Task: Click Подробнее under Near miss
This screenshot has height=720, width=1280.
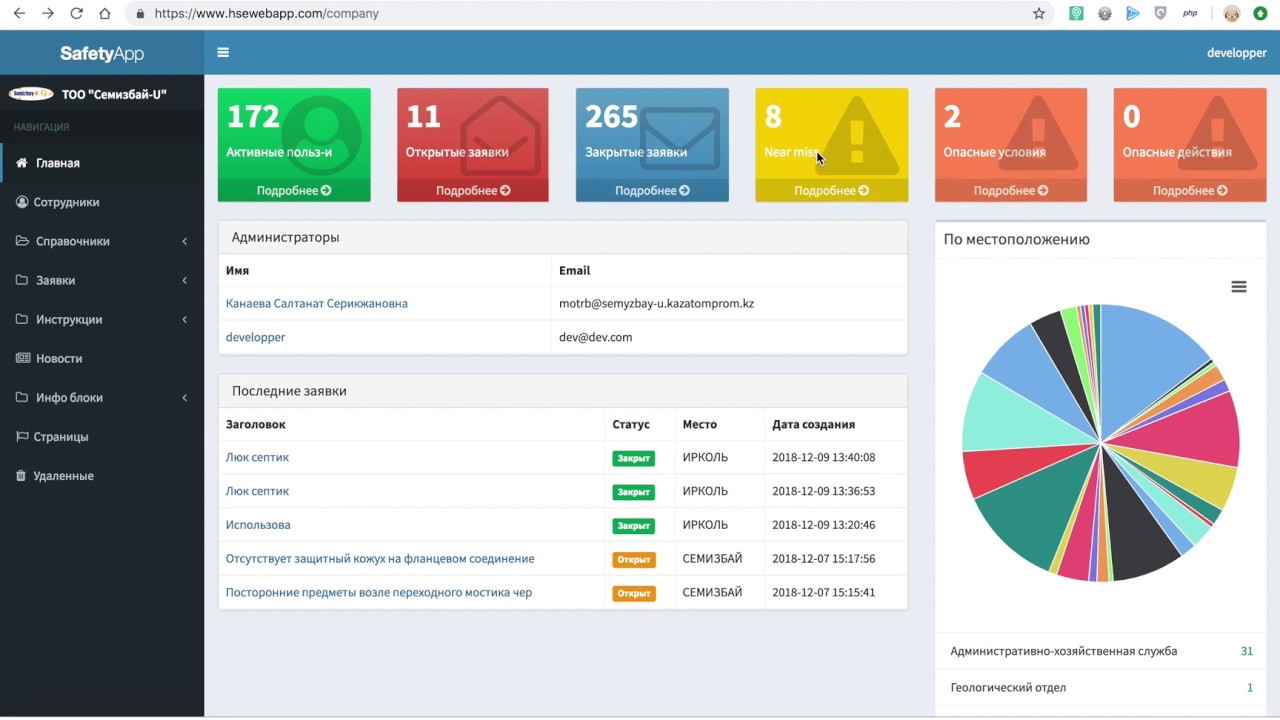Action: click(x=832, y=190)
